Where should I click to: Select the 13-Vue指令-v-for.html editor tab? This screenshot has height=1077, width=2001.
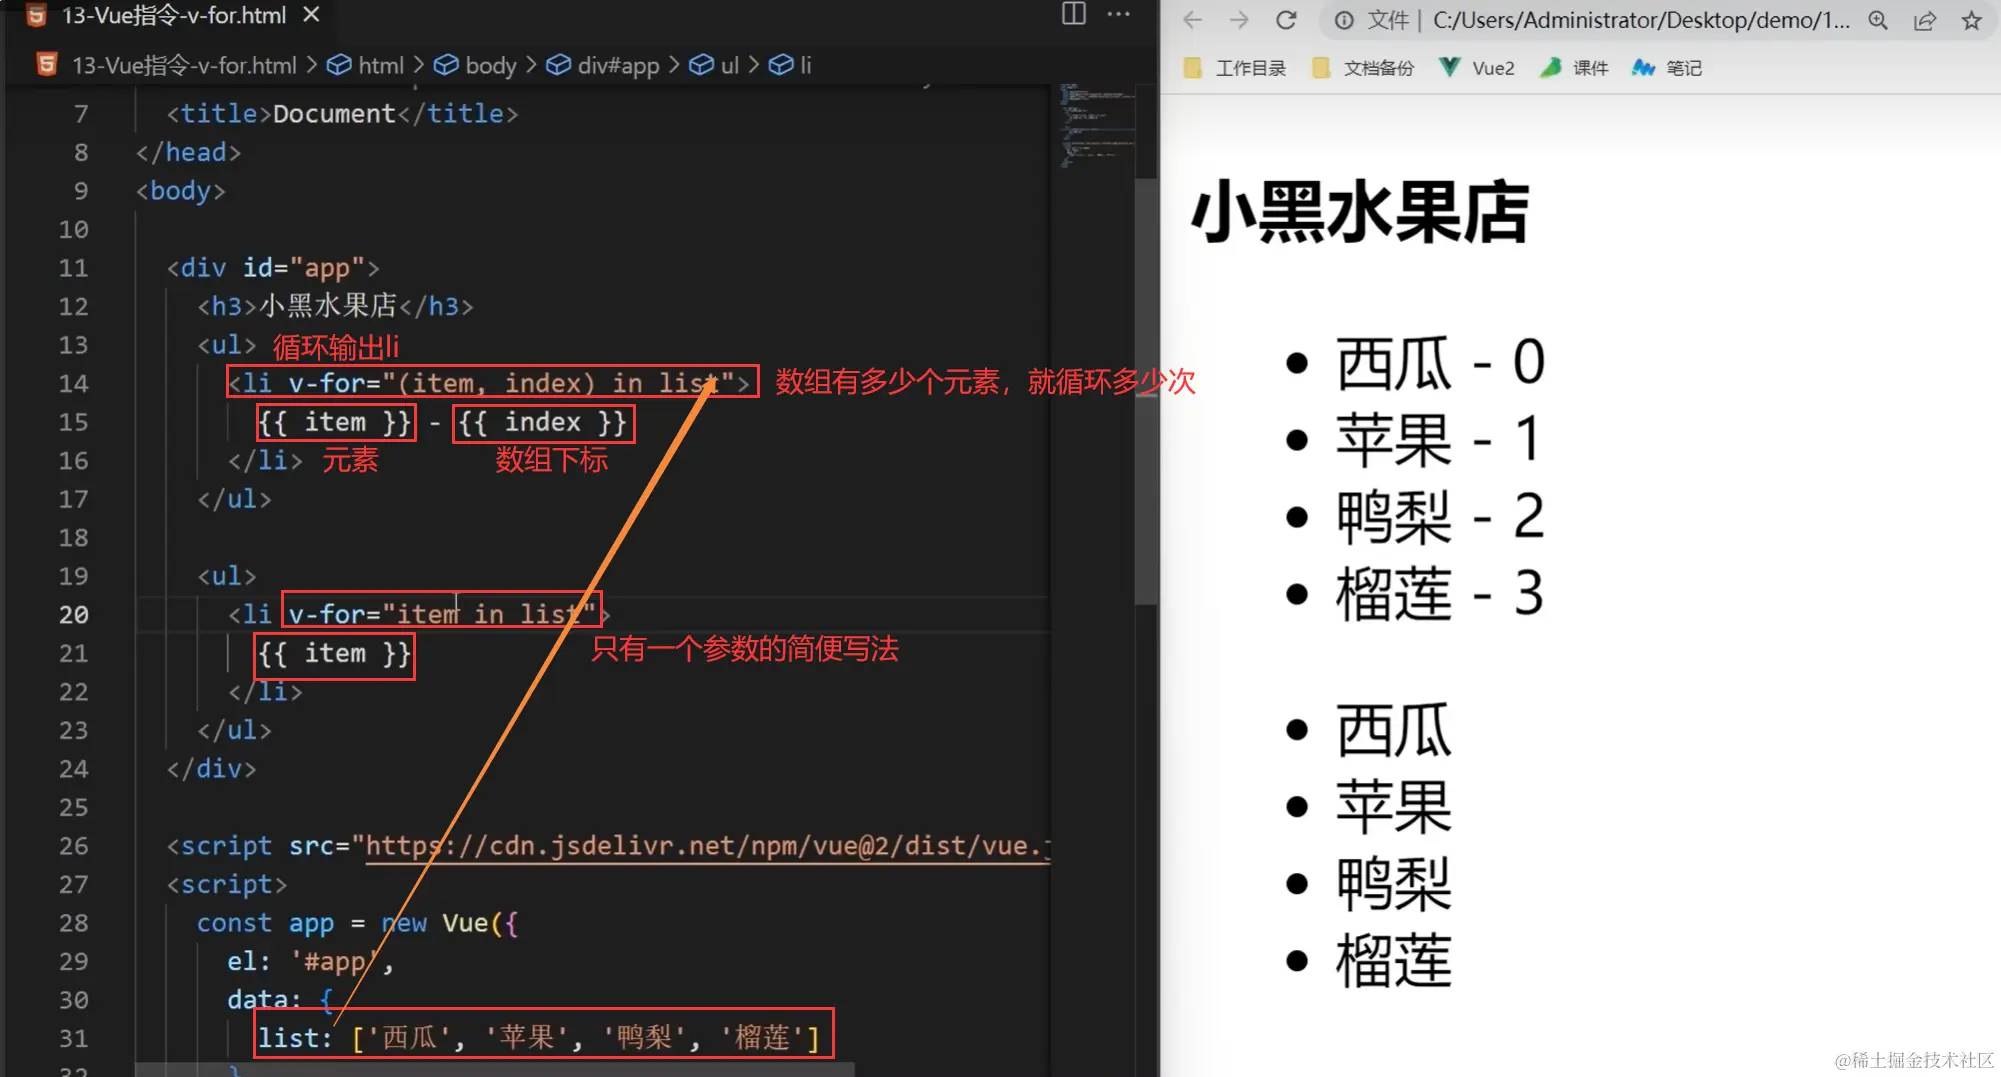point(173,15)
